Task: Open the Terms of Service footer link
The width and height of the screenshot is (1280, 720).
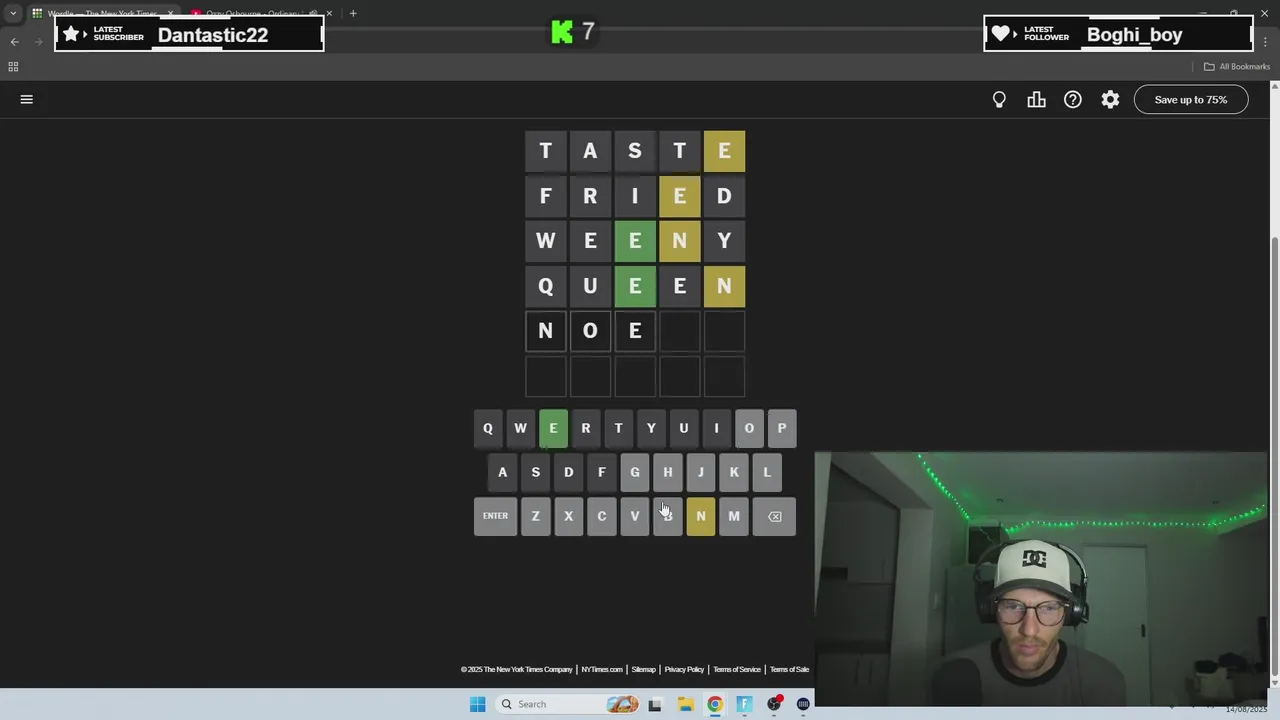Action: [x=737, y=669]
